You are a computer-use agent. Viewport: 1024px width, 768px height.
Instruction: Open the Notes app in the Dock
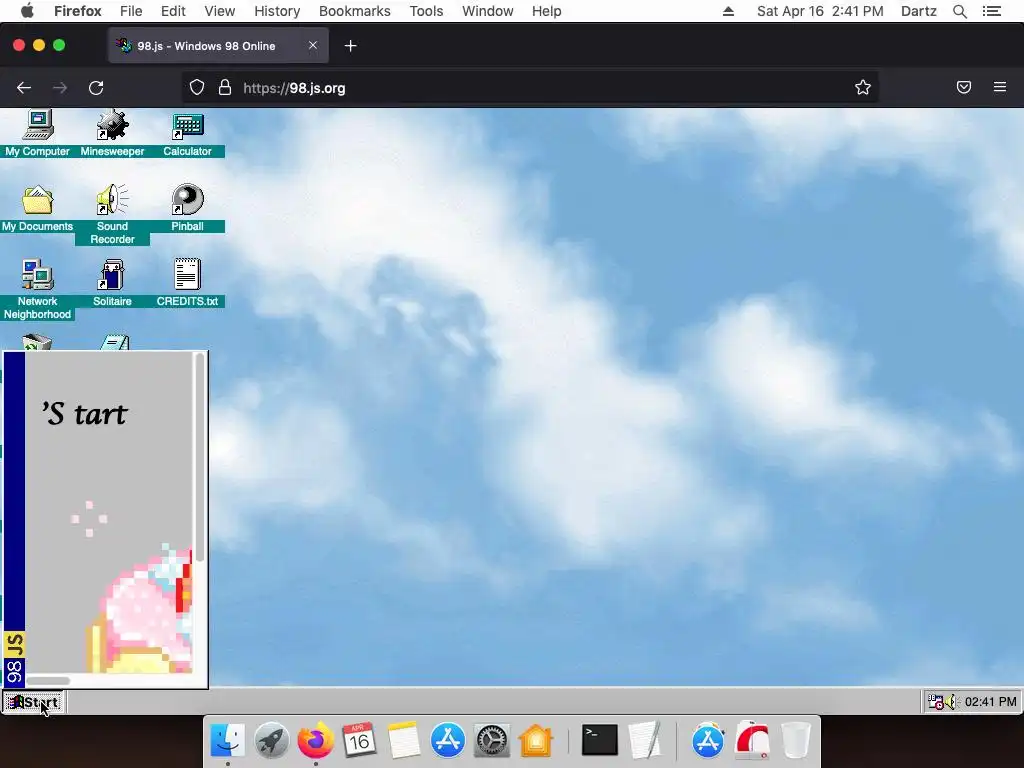pyautogui.click(x=403, y=741)
